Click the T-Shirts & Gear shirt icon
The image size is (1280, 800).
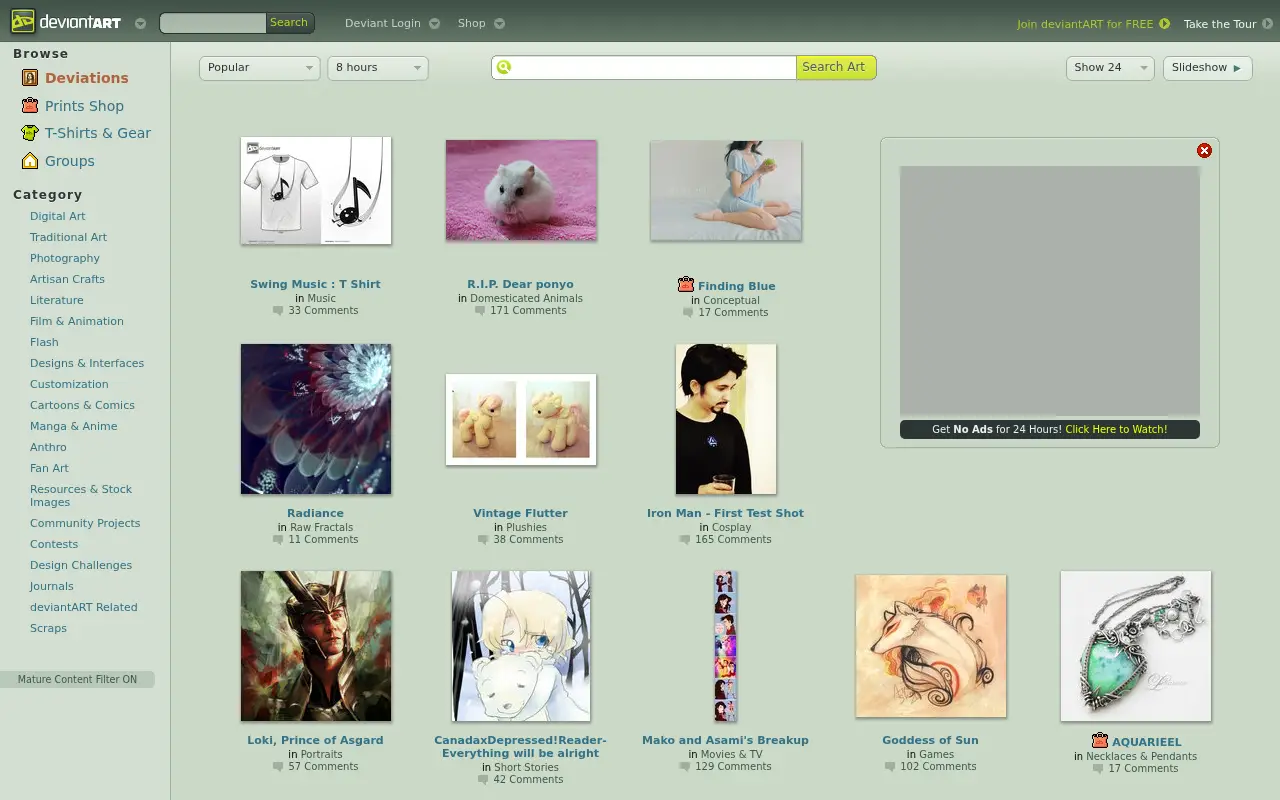(x=30, y=132)
